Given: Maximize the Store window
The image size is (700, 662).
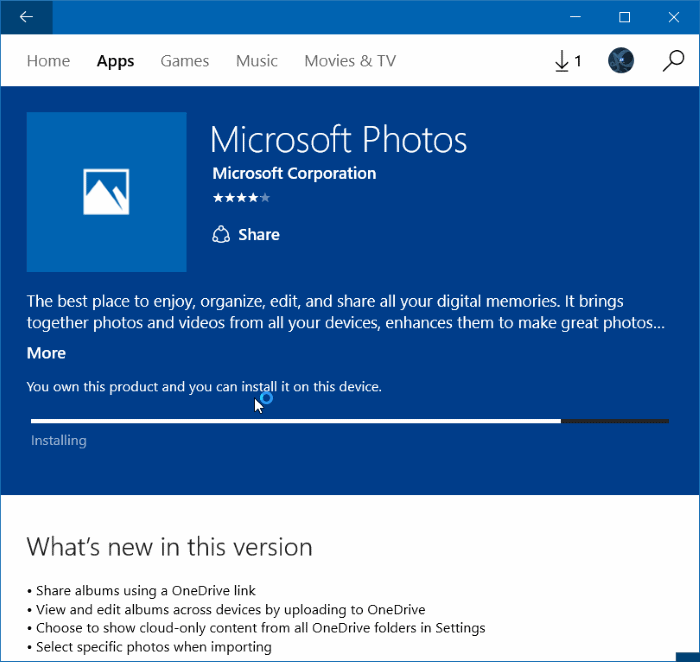Looking at the screenshot, I should coord(625,17).
